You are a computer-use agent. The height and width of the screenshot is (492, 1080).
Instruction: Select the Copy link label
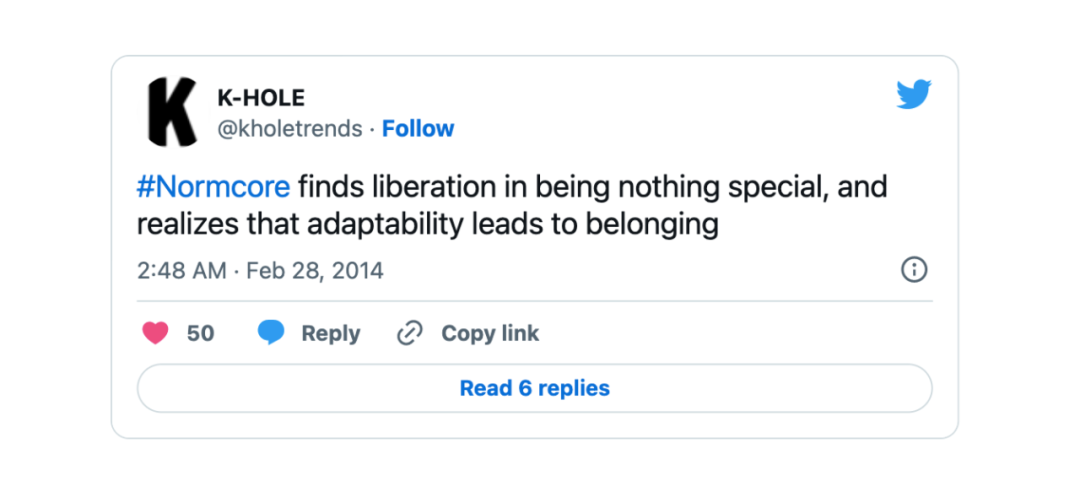490,334
